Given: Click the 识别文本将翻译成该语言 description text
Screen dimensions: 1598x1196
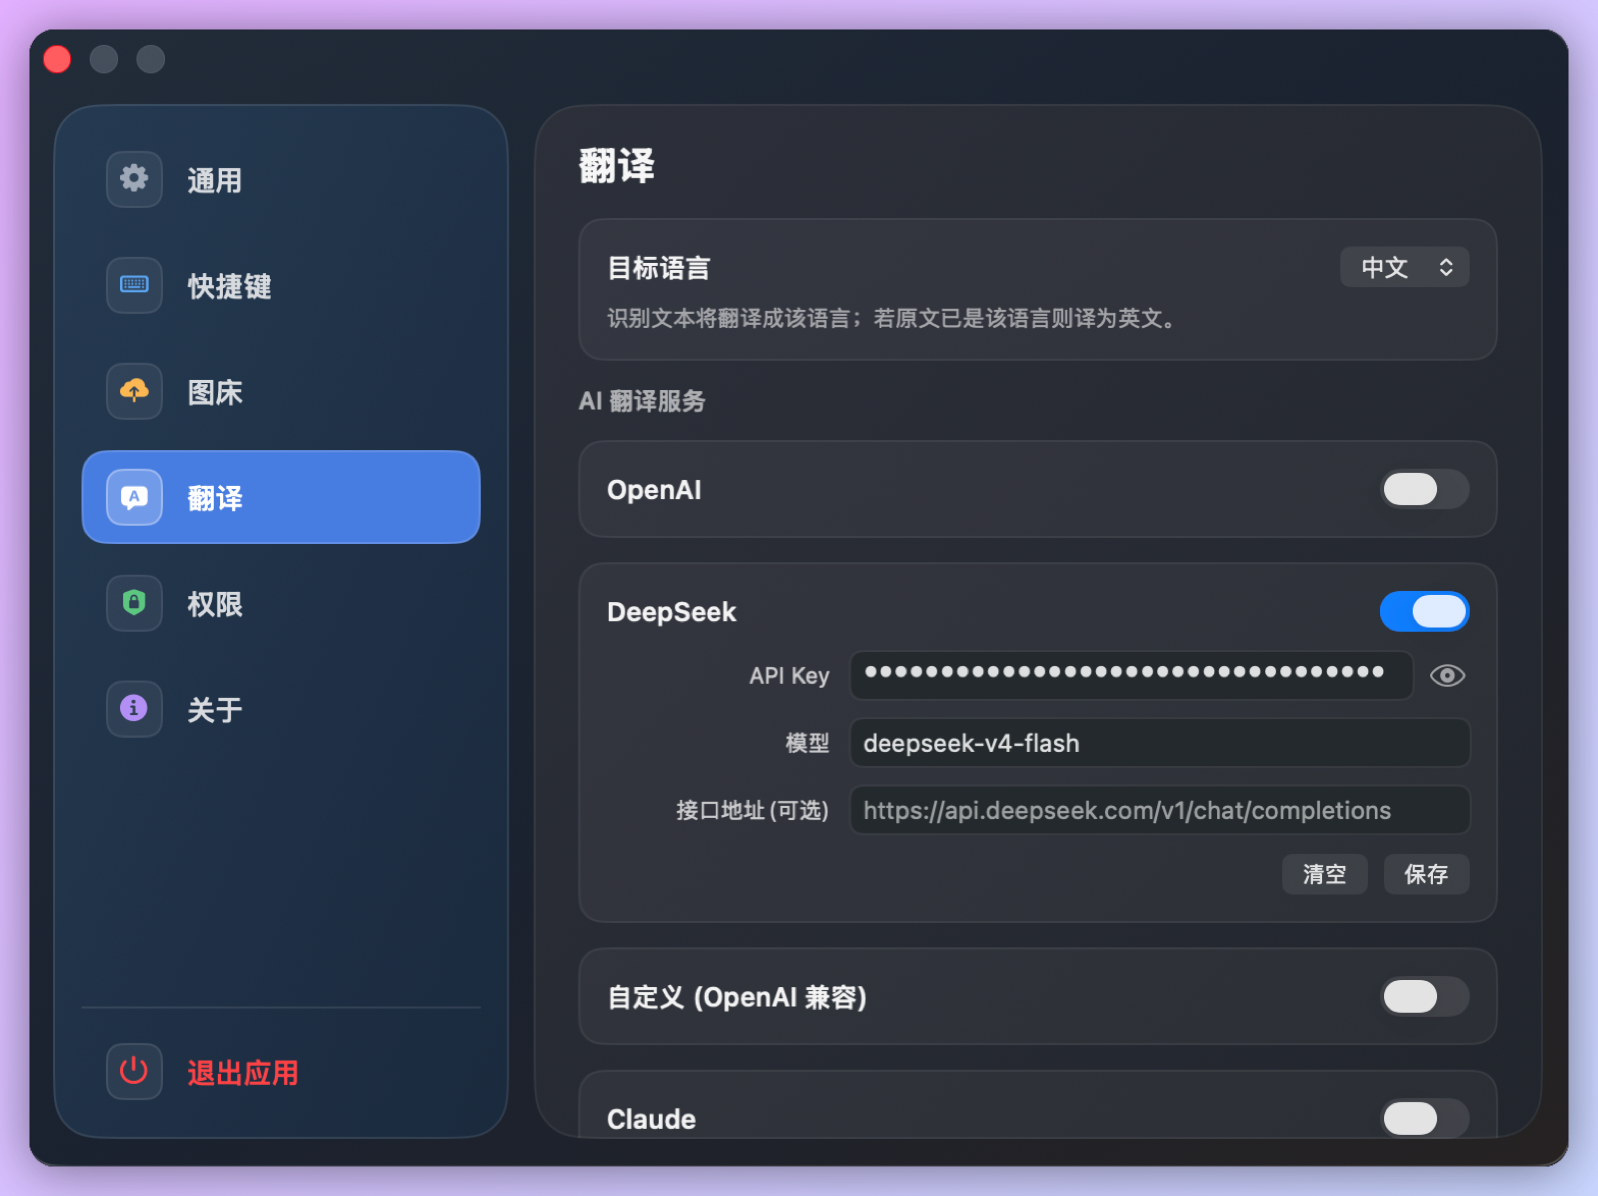Looking at the screenshot, I should point(894,318).
